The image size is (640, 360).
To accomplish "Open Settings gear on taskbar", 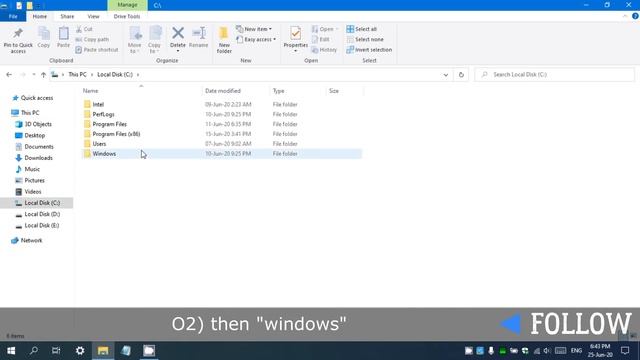I will point(80,351).
